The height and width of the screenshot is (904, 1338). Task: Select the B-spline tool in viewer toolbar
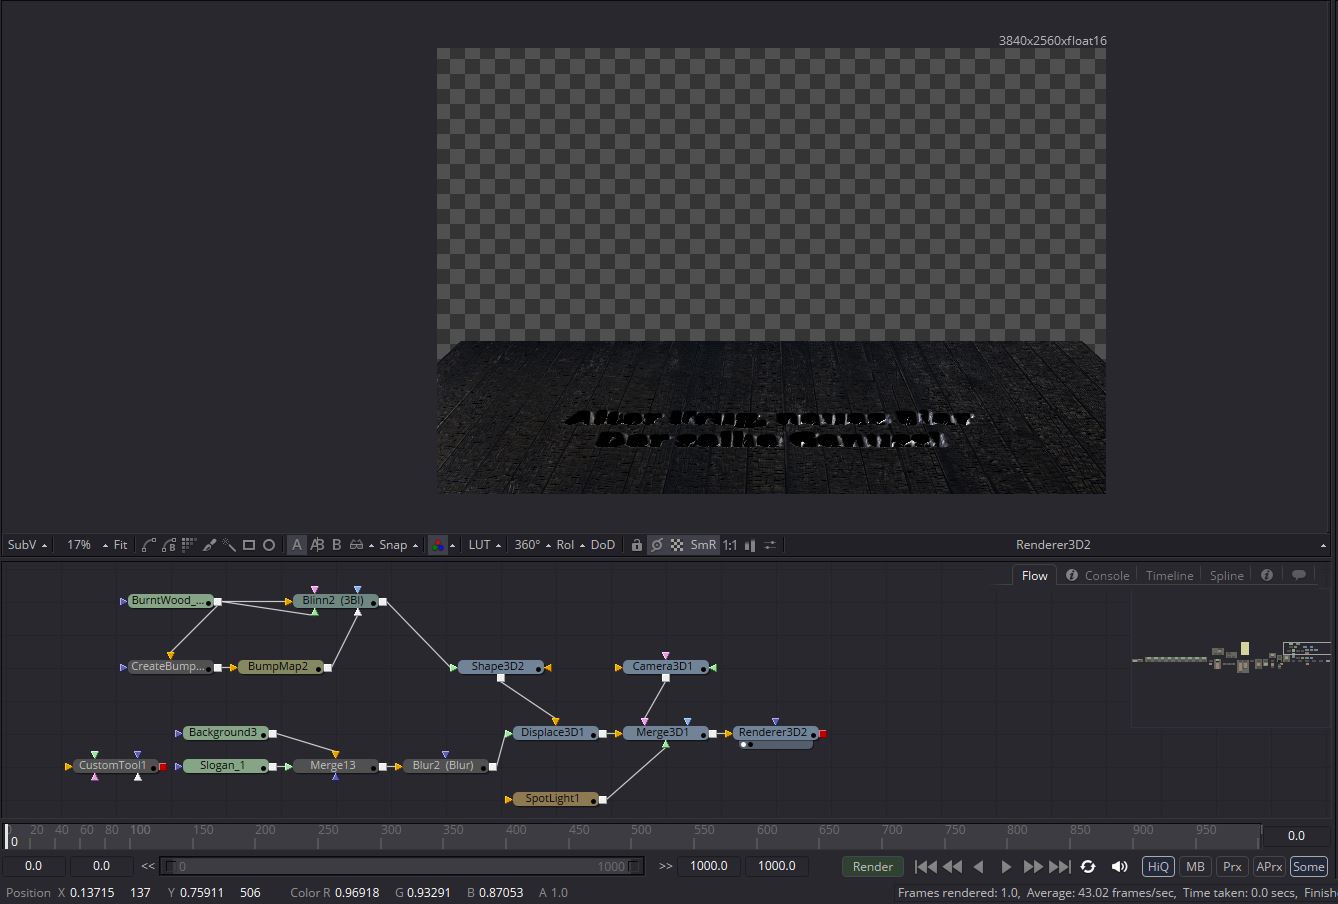pos(169,545)
